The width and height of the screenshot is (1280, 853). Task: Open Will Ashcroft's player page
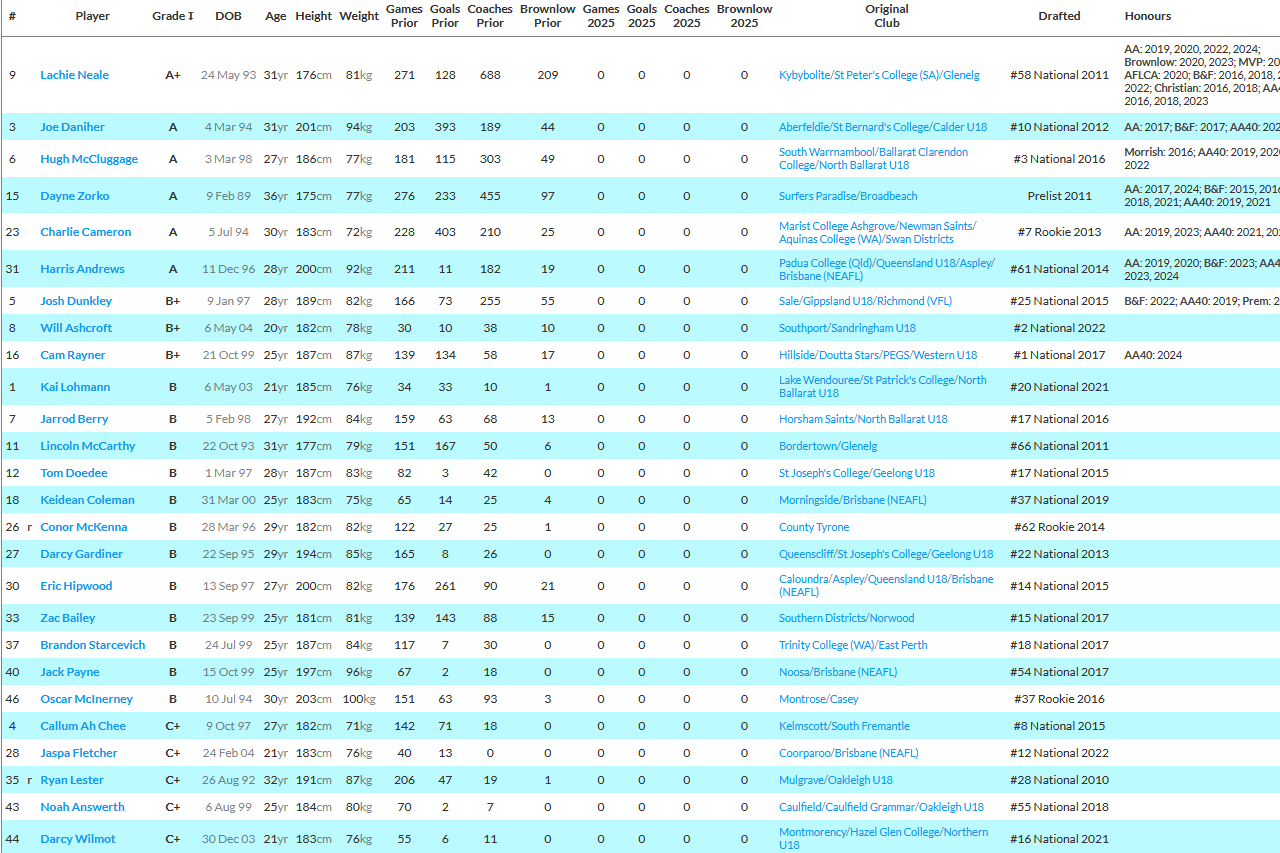76,328
